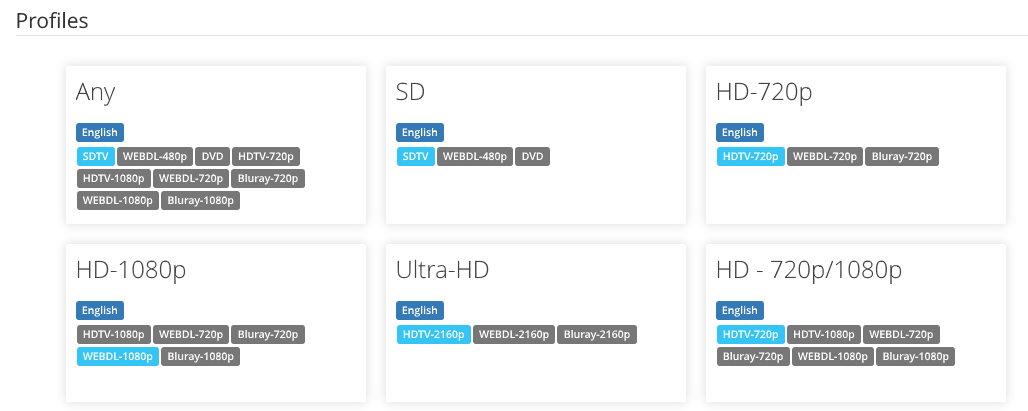1028x411 pixels.
Task: Click WEBDL-720p tag in HD - 720p/1080p profile
Action: tap(901, 335)
